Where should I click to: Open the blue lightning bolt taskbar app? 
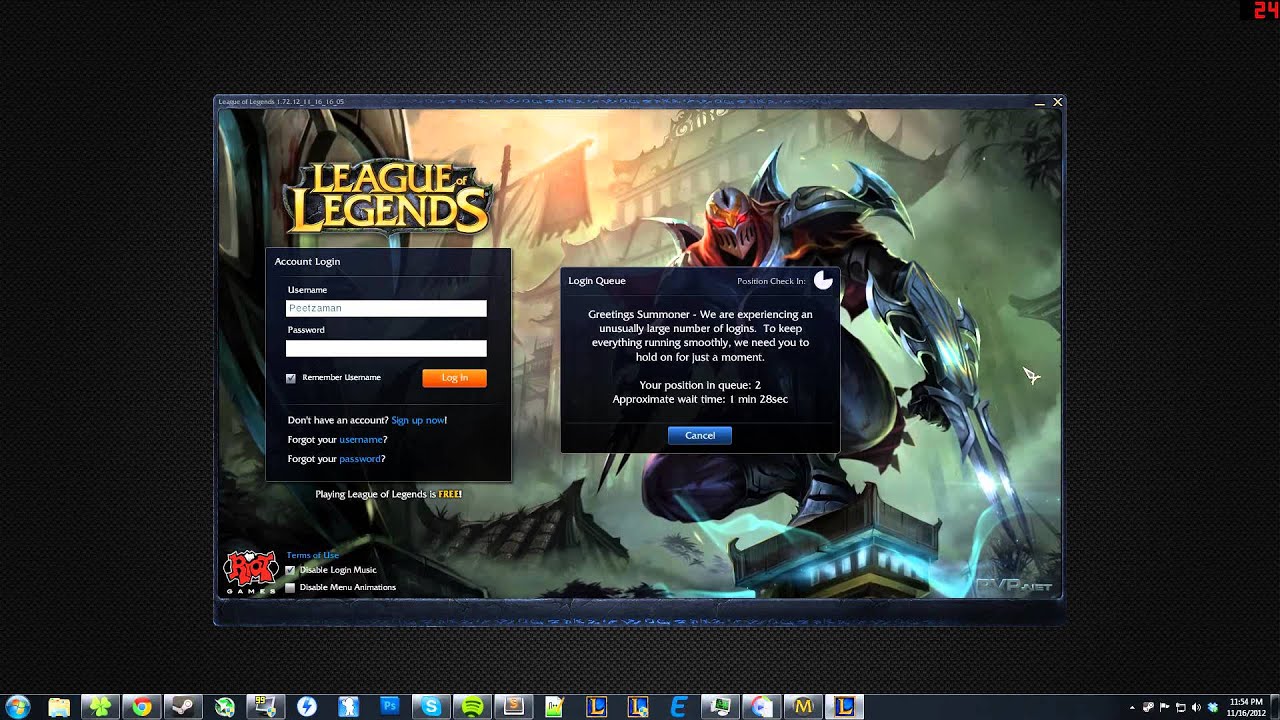pos(307,707)
